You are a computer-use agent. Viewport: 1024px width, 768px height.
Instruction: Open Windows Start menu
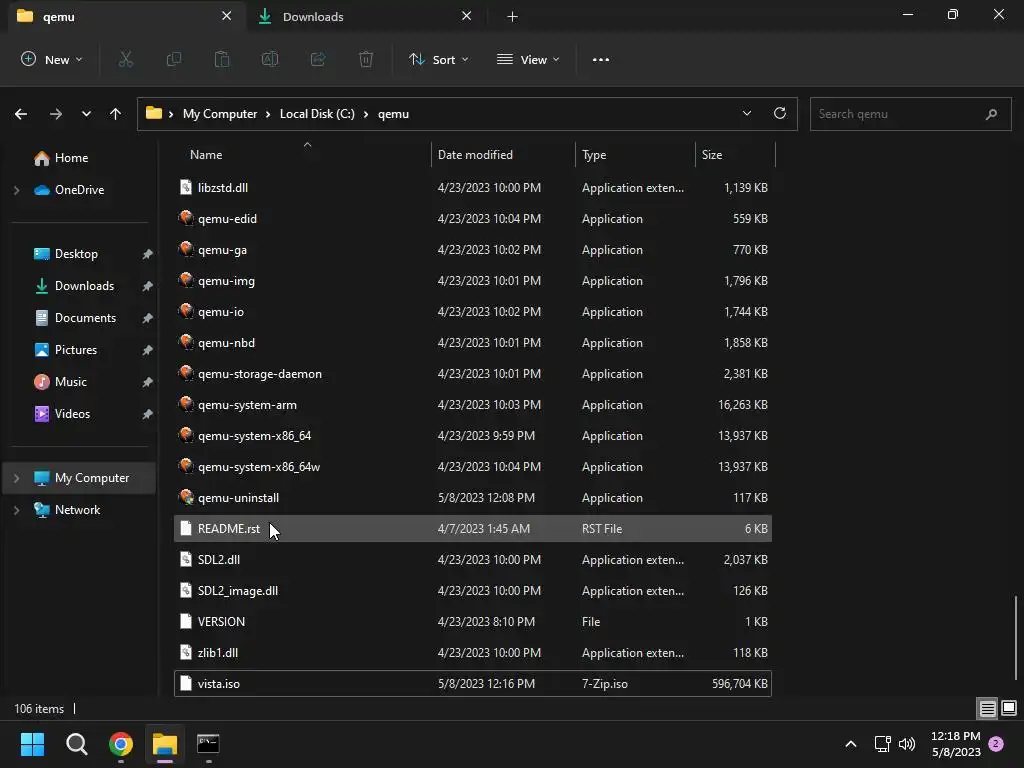pos(32,744)
